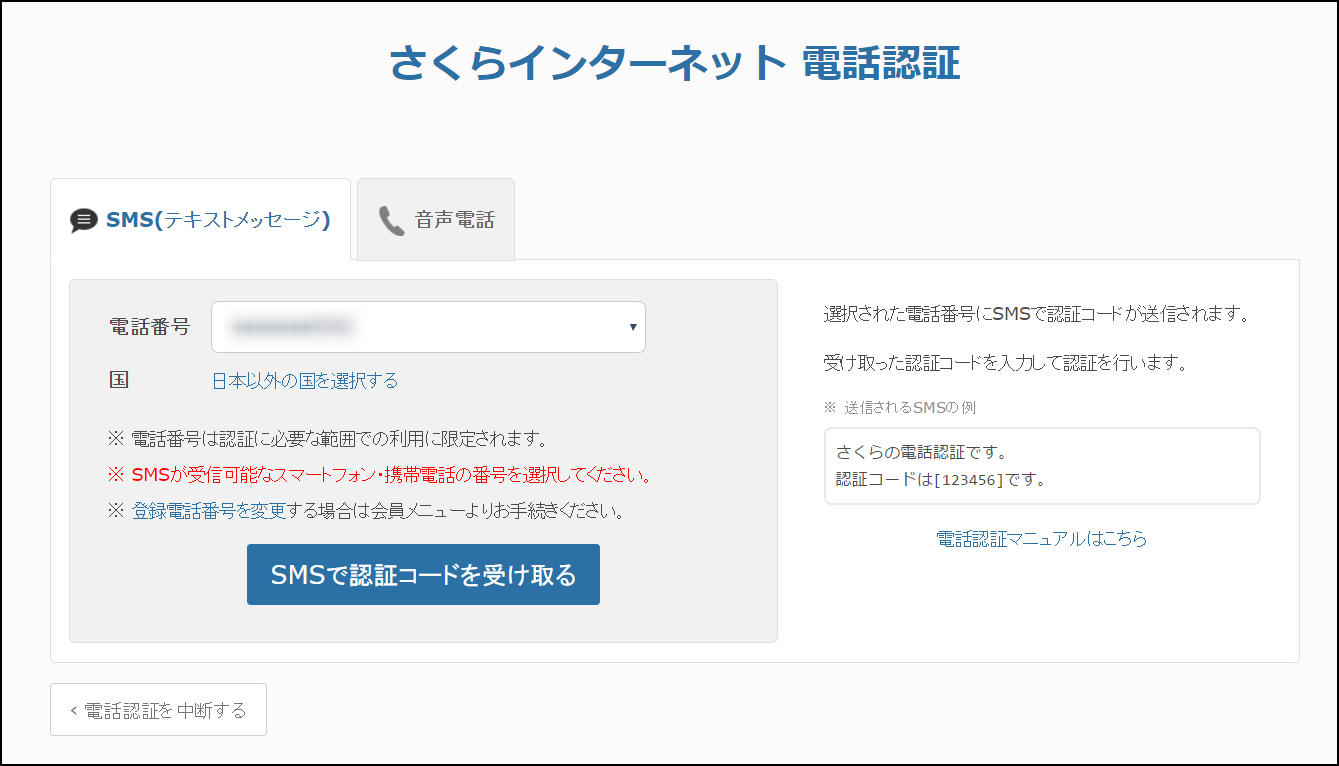The image size is (1339, 766).
Task: Select the SMS(テキストメッセージ) tab
Action: (217, 220)
